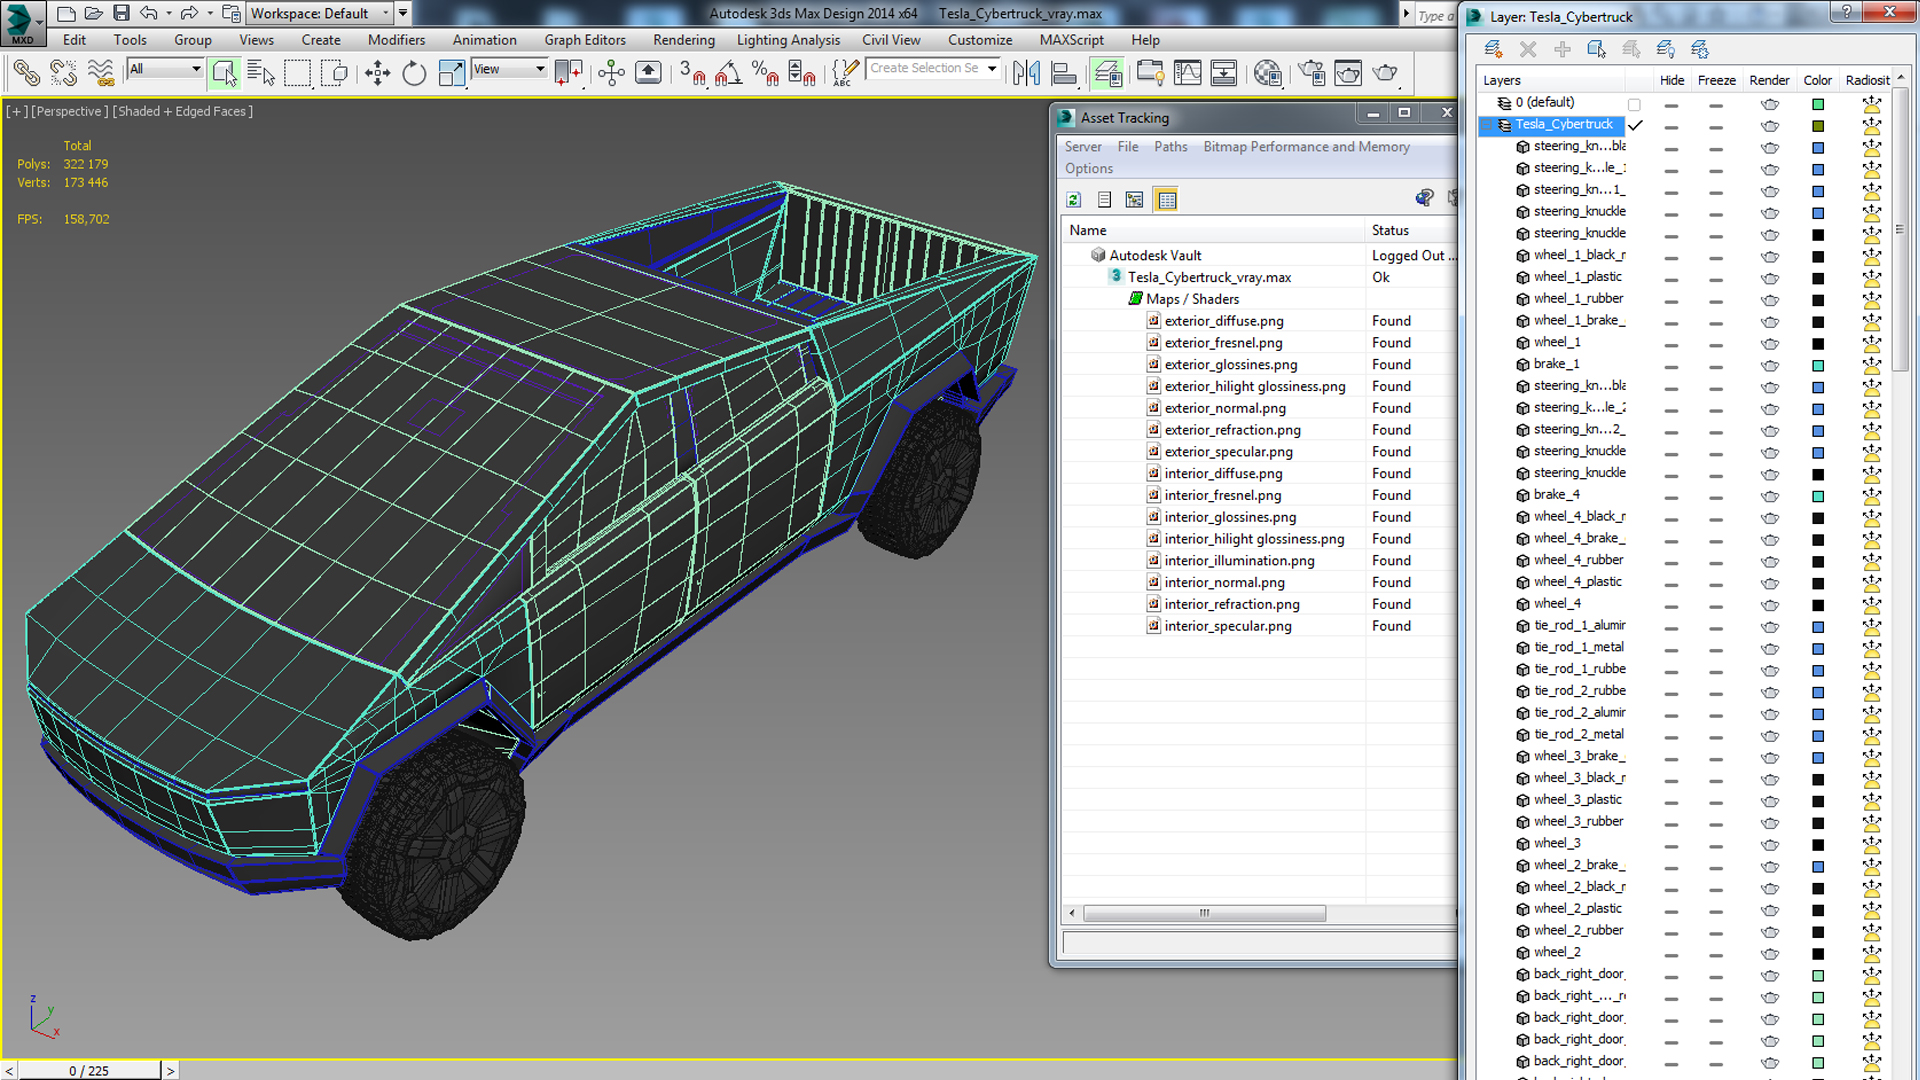This screenshot has height=1080, width=1920.
Task: Open the Material Editor icon
Action: [x=1268, y=73]
